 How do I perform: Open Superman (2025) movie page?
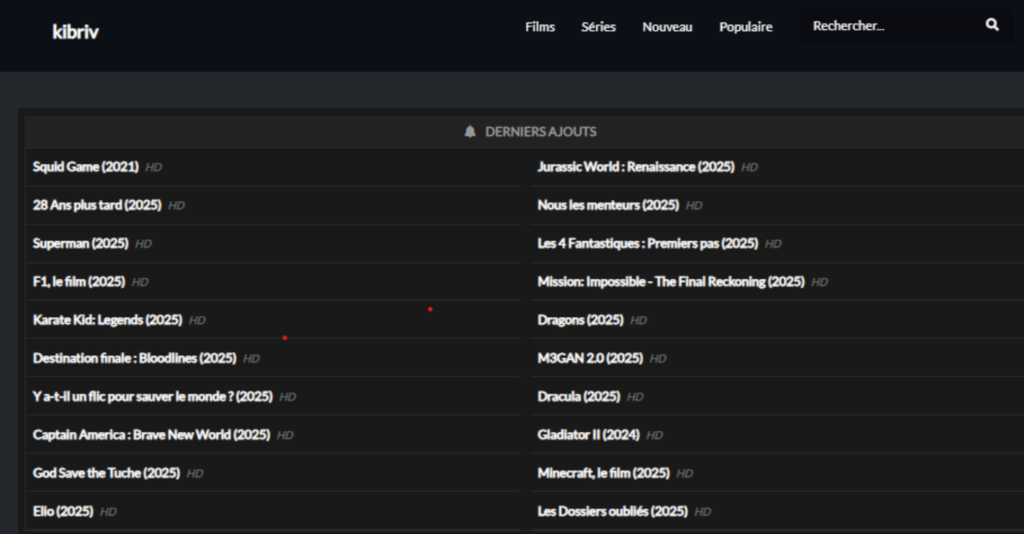(x=80, y=243)
